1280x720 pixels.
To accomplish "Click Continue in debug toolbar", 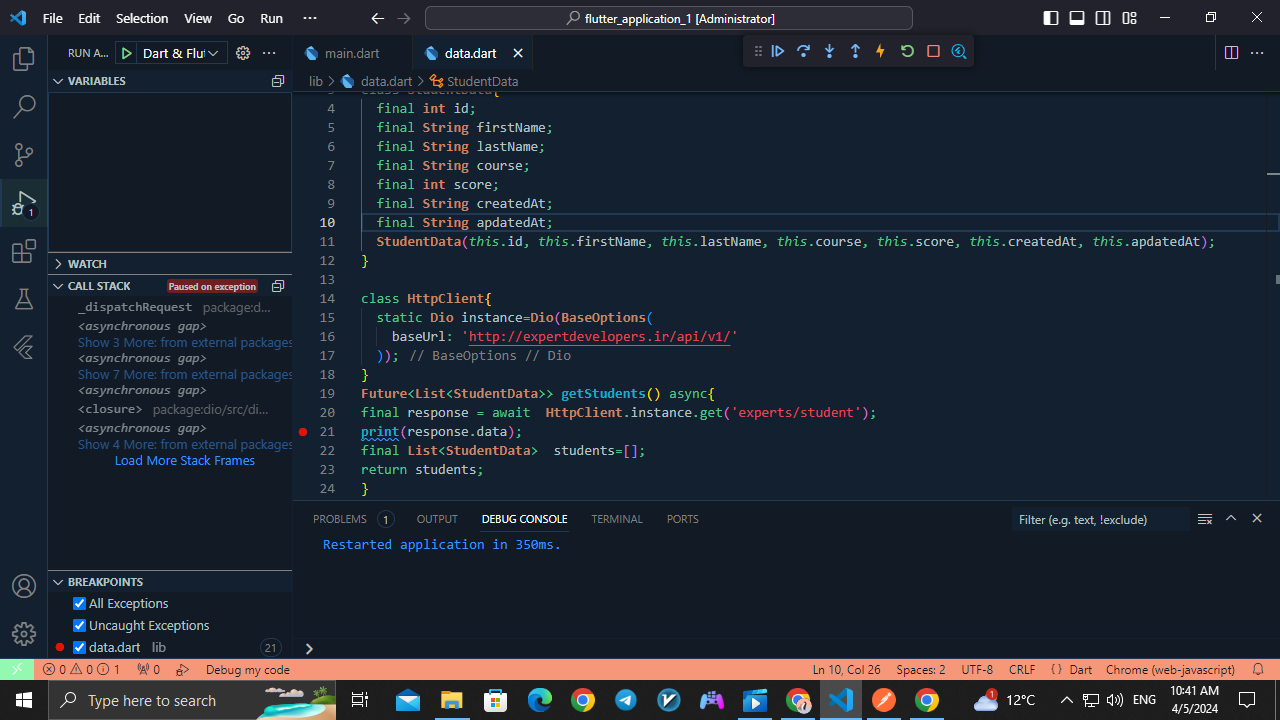I will (777, 51).
